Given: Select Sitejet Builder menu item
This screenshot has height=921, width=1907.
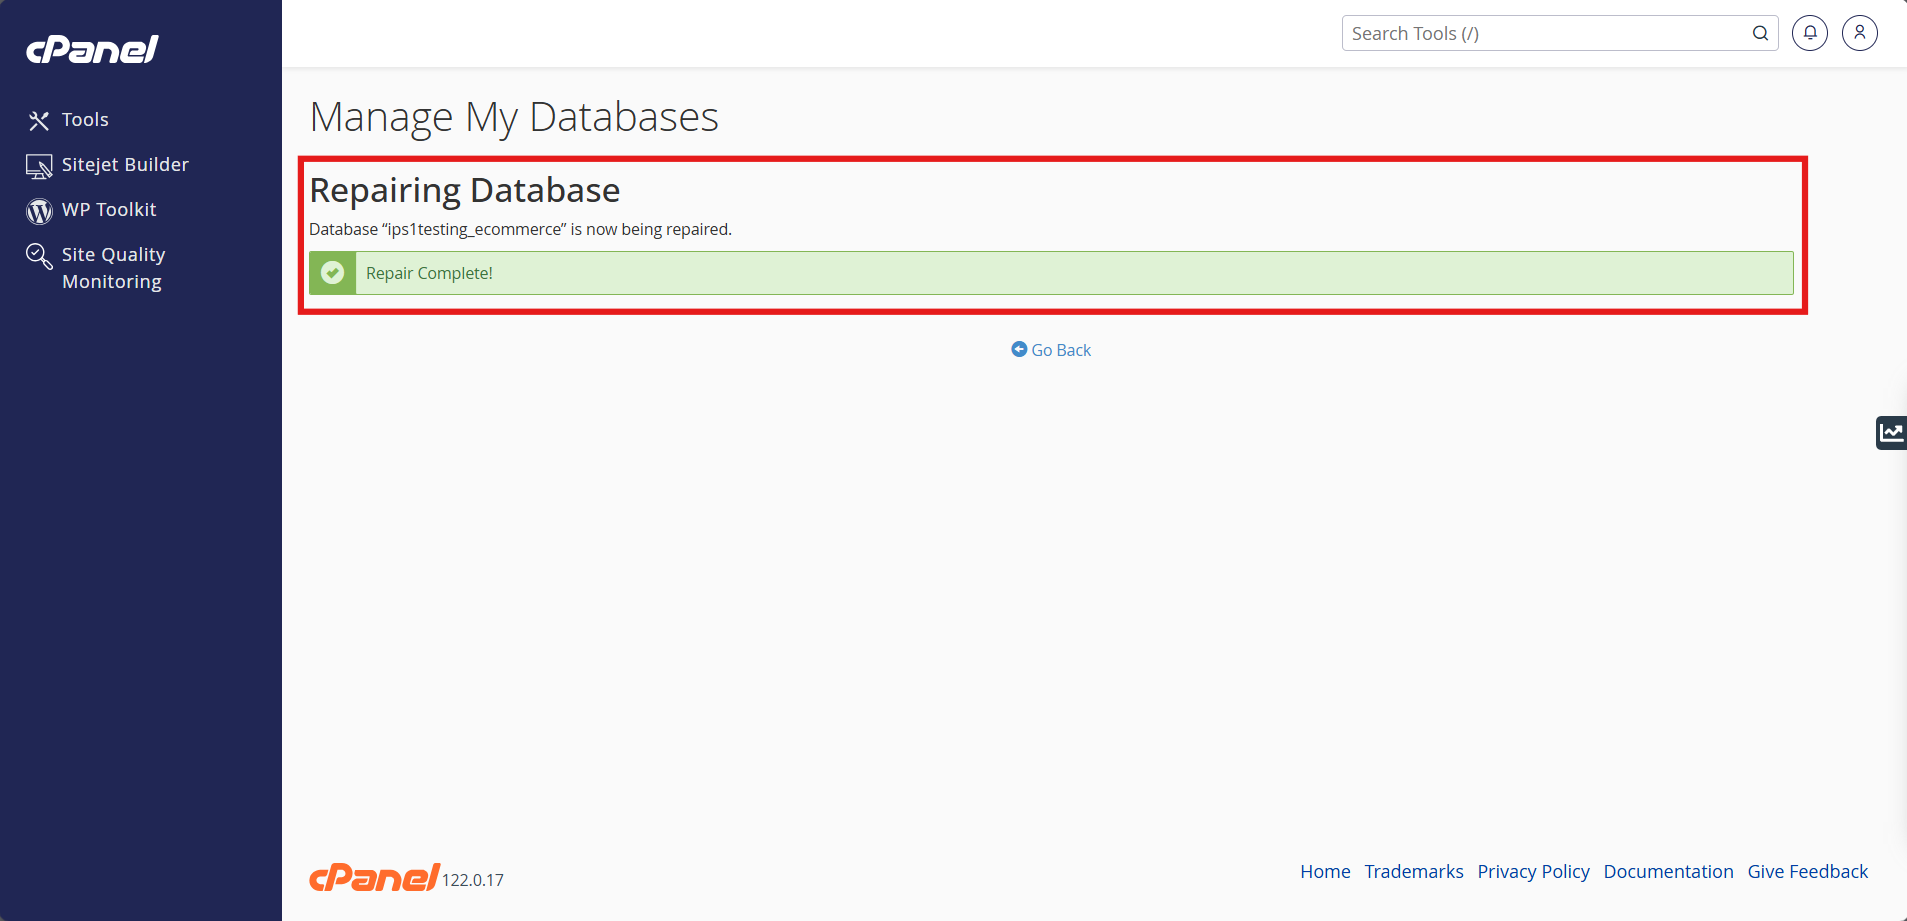Looking at the screenshot, I should 125,165.
